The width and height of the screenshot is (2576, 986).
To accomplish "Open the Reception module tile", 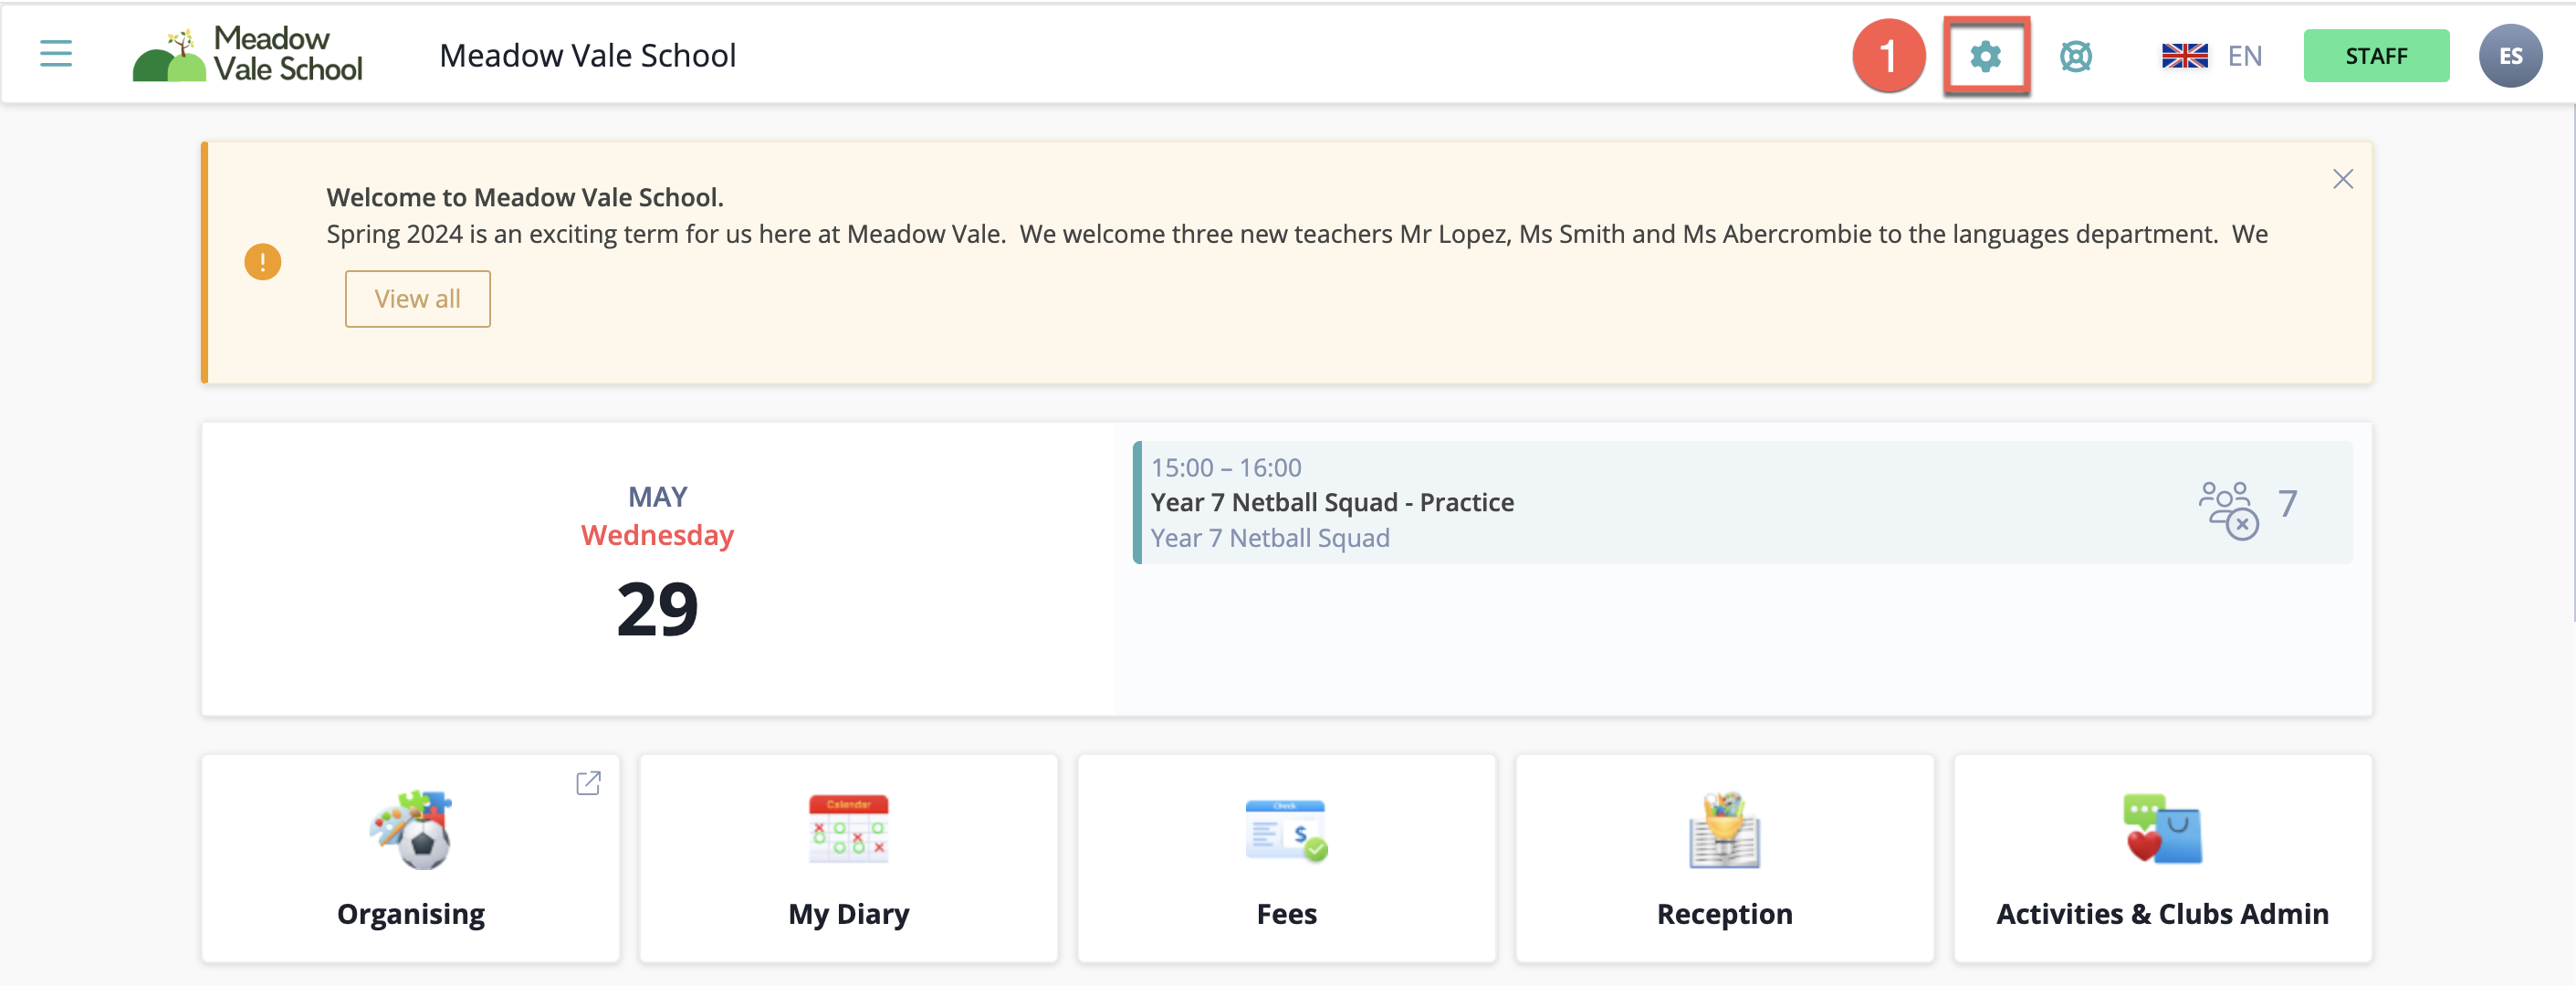I will point(1725,858).
